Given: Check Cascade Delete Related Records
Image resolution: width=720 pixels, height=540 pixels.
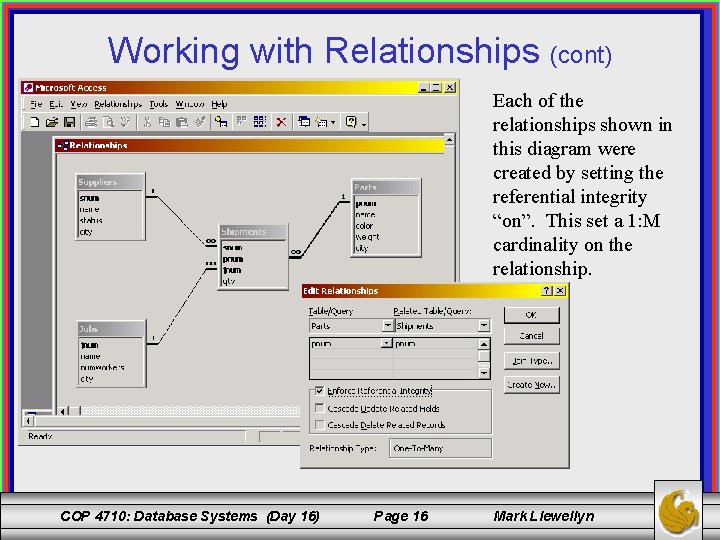Looking at the screenshot, I should coord(320,425).
